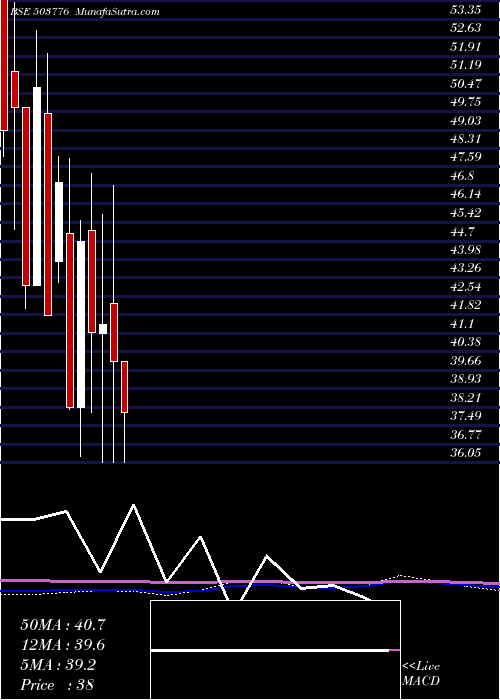Select the 44.7 price axis label
The height and width of the screenshot is (700, 500).
point(462,232)
